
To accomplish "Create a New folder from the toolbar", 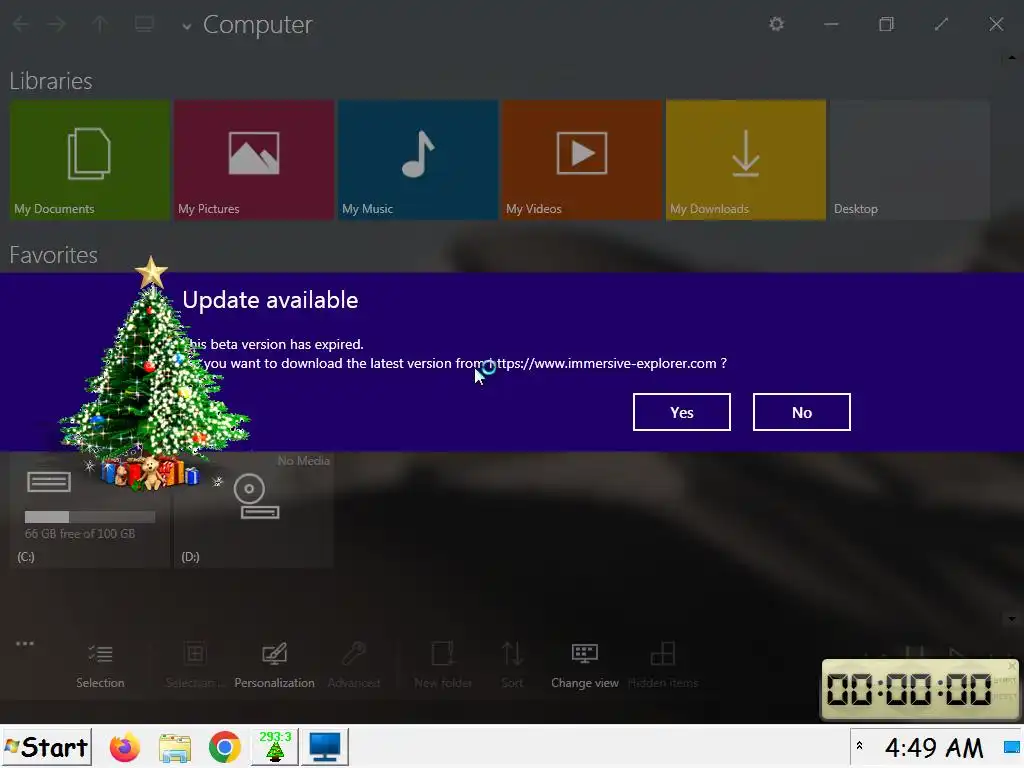I will point(443,665).
